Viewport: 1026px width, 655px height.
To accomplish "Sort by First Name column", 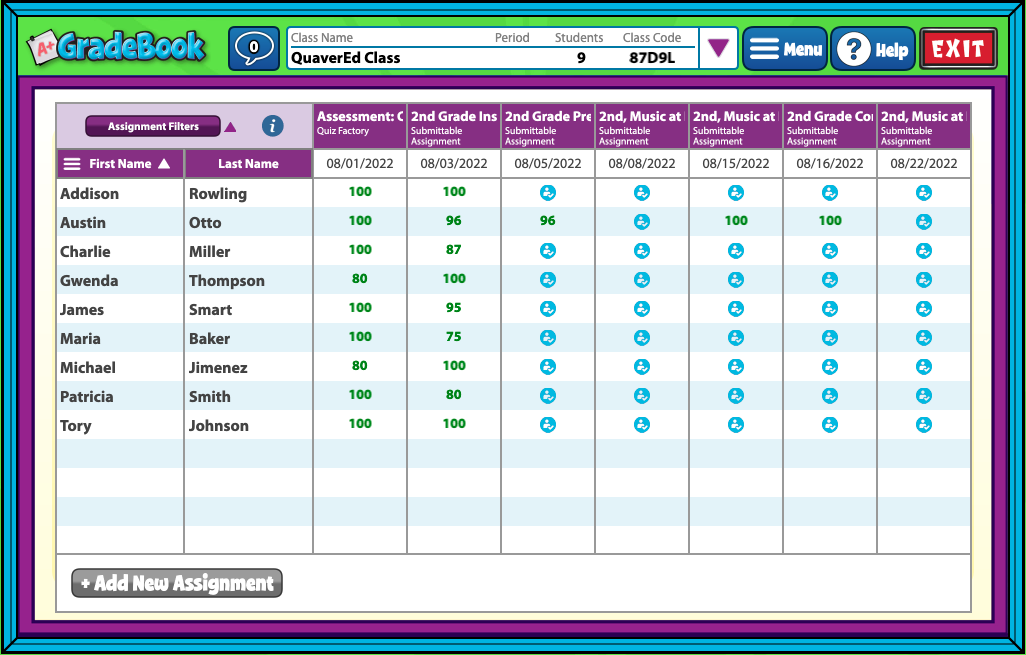I will tap(120, 164).
